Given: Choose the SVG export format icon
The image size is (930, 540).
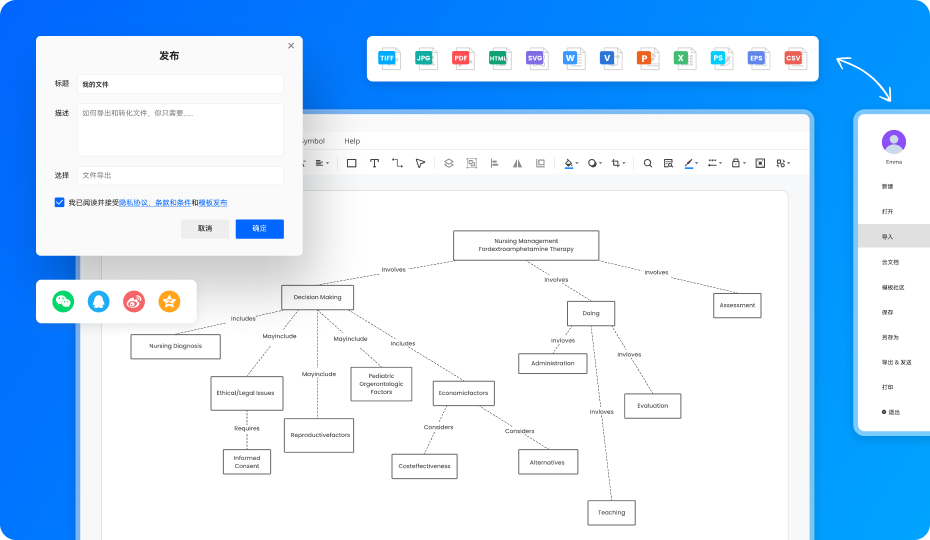Looking at the screenshot, I should [536, 58].
